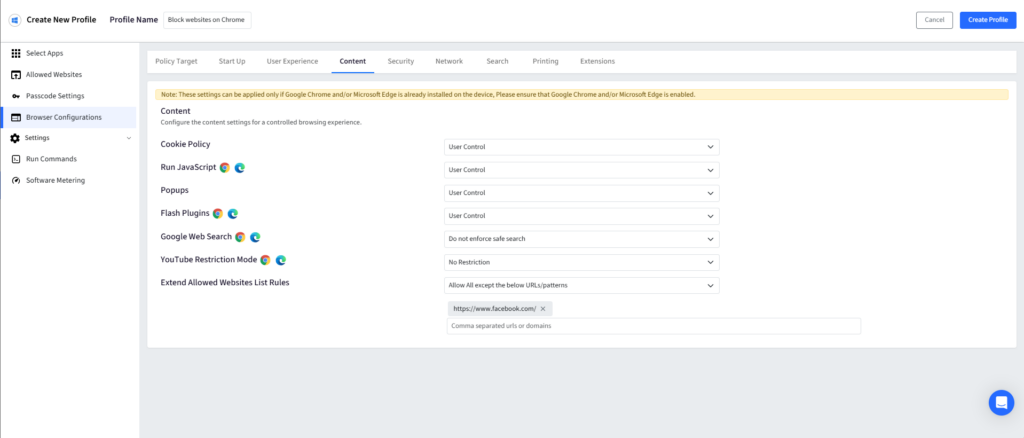Open Extend Allowed Websites List Rules dropdown
The width and height of the screenshot is (1024, 438).
click(582, 285)
